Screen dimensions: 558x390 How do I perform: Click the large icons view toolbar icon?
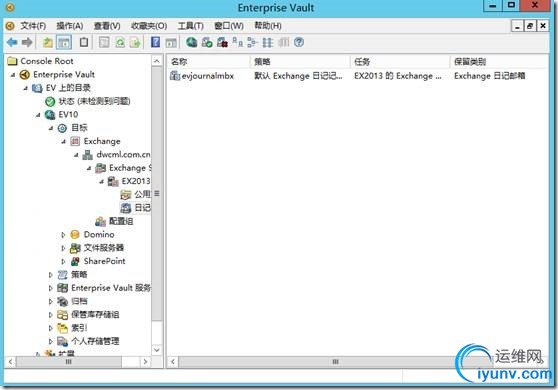coord(237,42)
